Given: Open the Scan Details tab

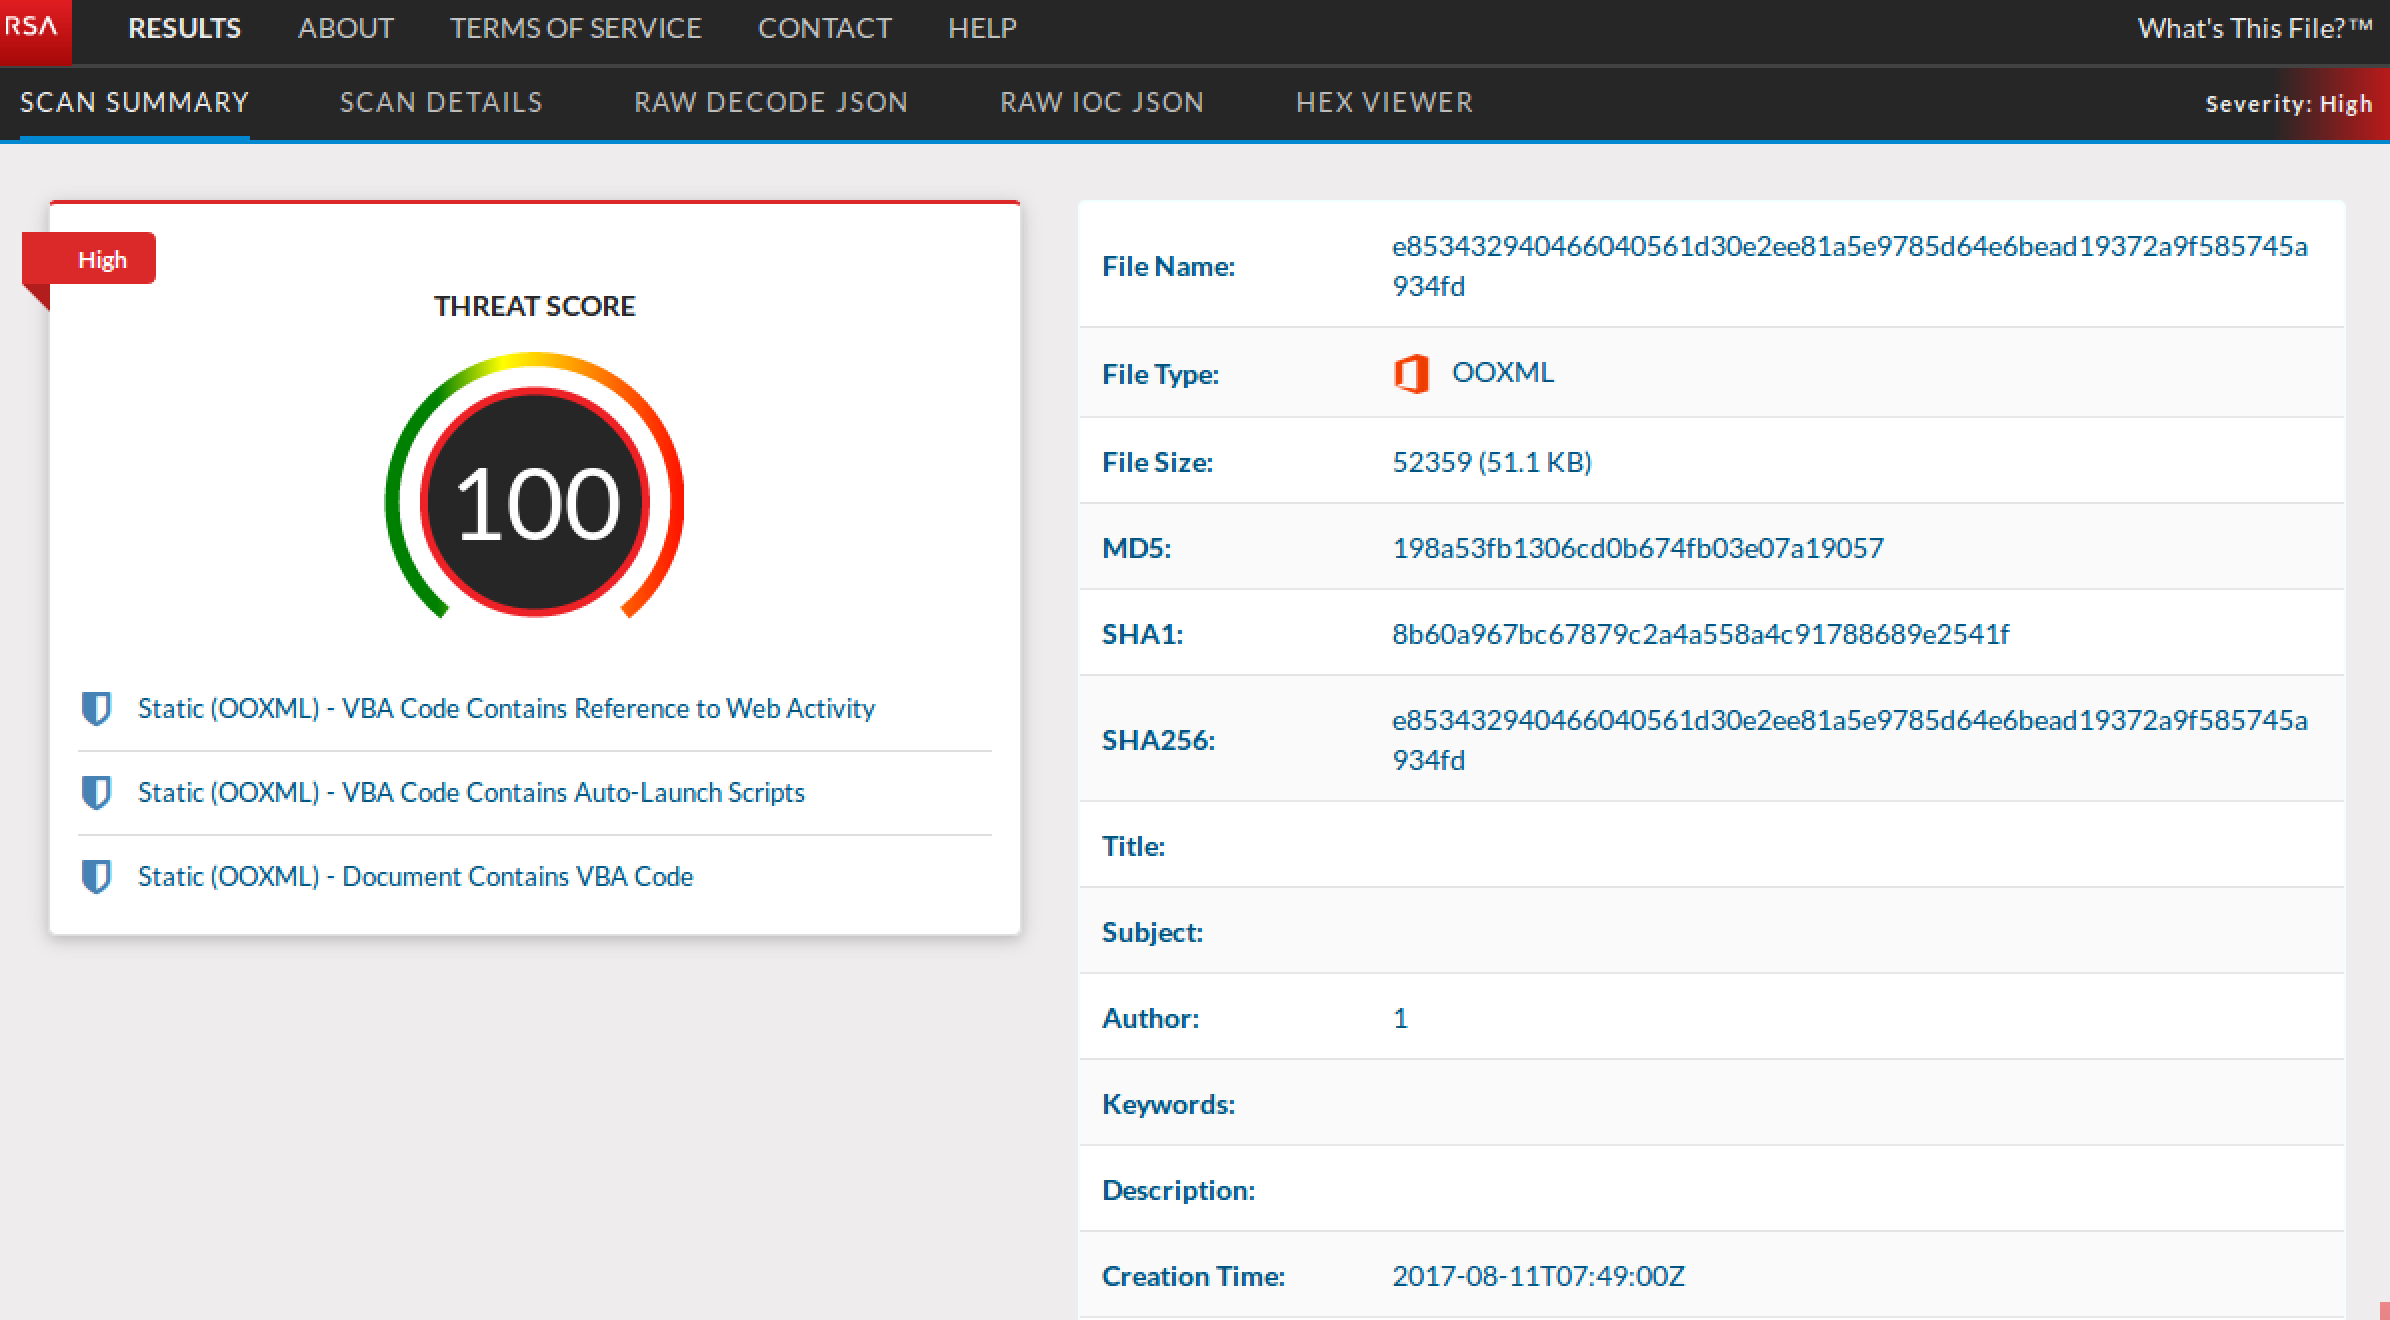Looking at the screenshot, I should 441,102.
